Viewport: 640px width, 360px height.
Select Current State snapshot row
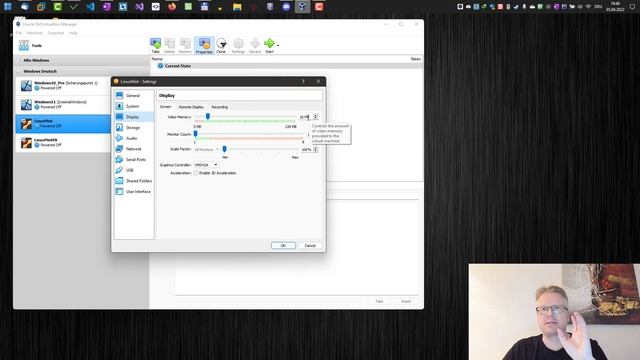[288, 66]
